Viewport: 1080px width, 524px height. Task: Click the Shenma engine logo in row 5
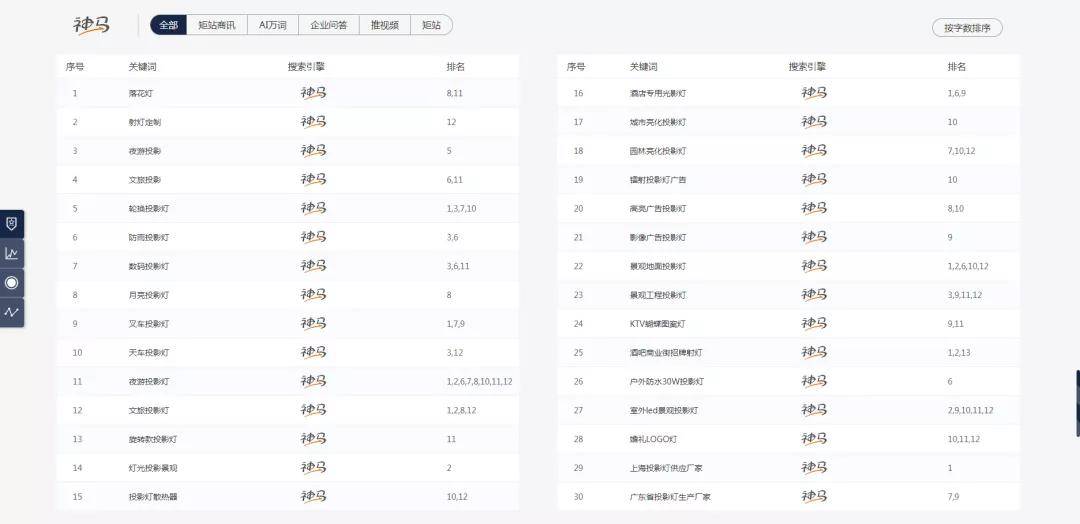(x=313, y=209)
